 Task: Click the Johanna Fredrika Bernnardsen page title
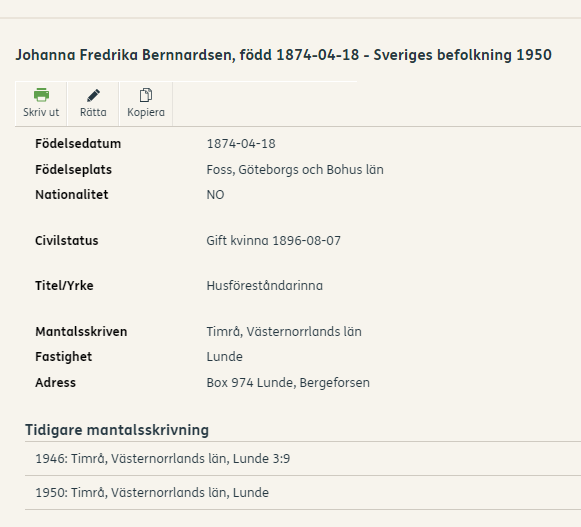(283, 55)
